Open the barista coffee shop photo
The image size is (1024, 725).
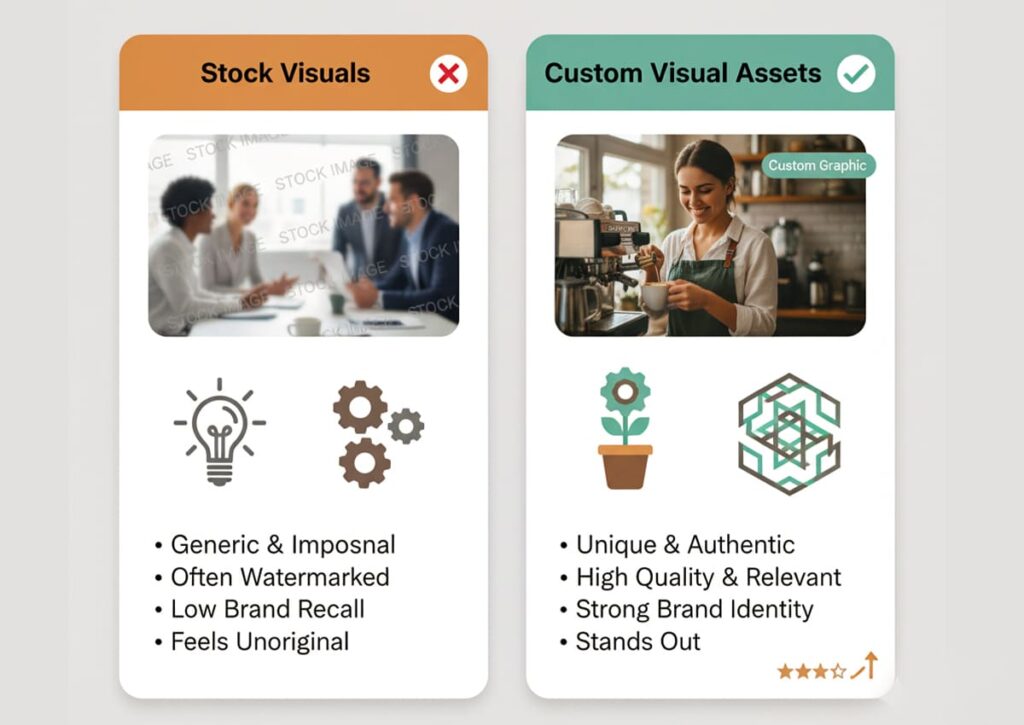pyautogui.click(x=711, y=235)
